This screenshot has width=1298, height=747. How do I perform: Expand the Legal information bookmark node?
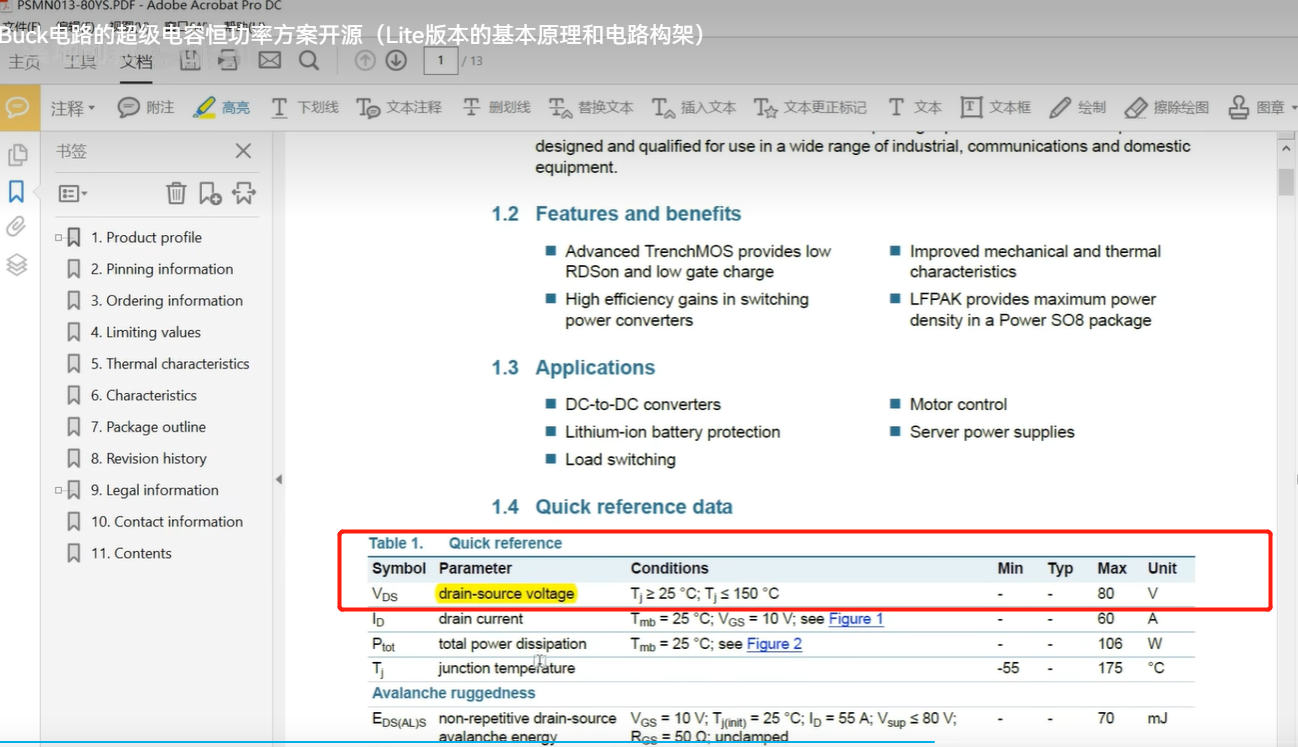click(59, 490)
